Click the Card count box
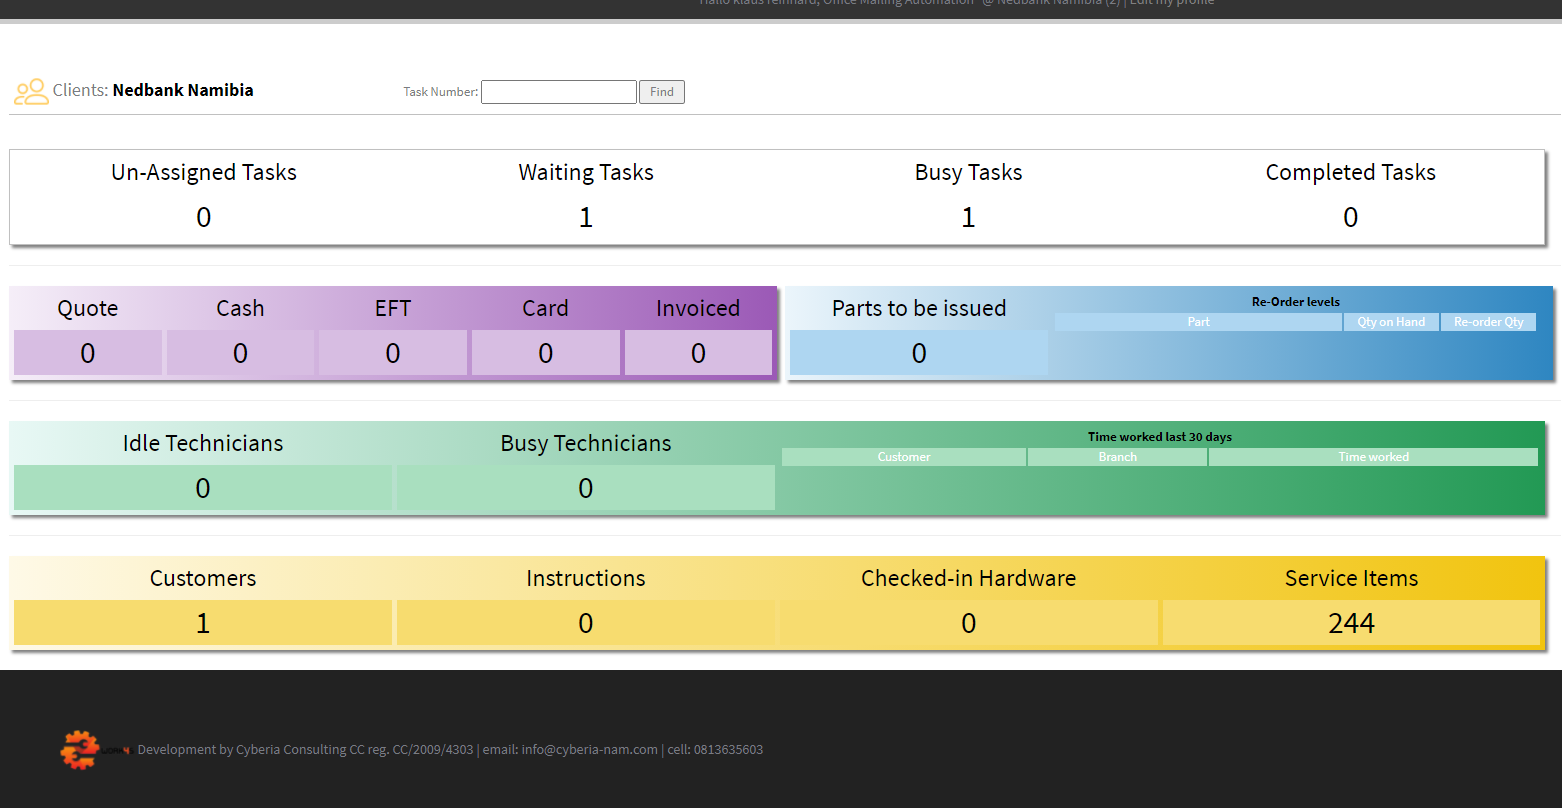This screenshot has width=1562, height=808. [545, 353]
